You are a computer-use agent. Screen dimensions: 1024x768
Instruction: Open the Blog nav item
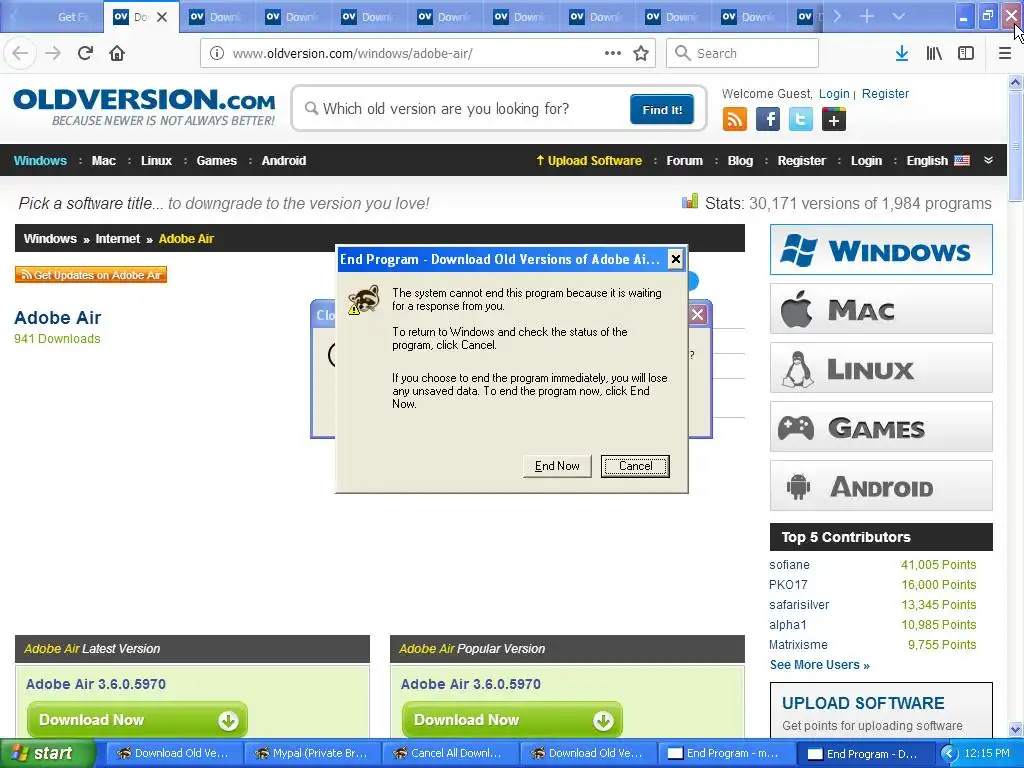pos(740,161)
